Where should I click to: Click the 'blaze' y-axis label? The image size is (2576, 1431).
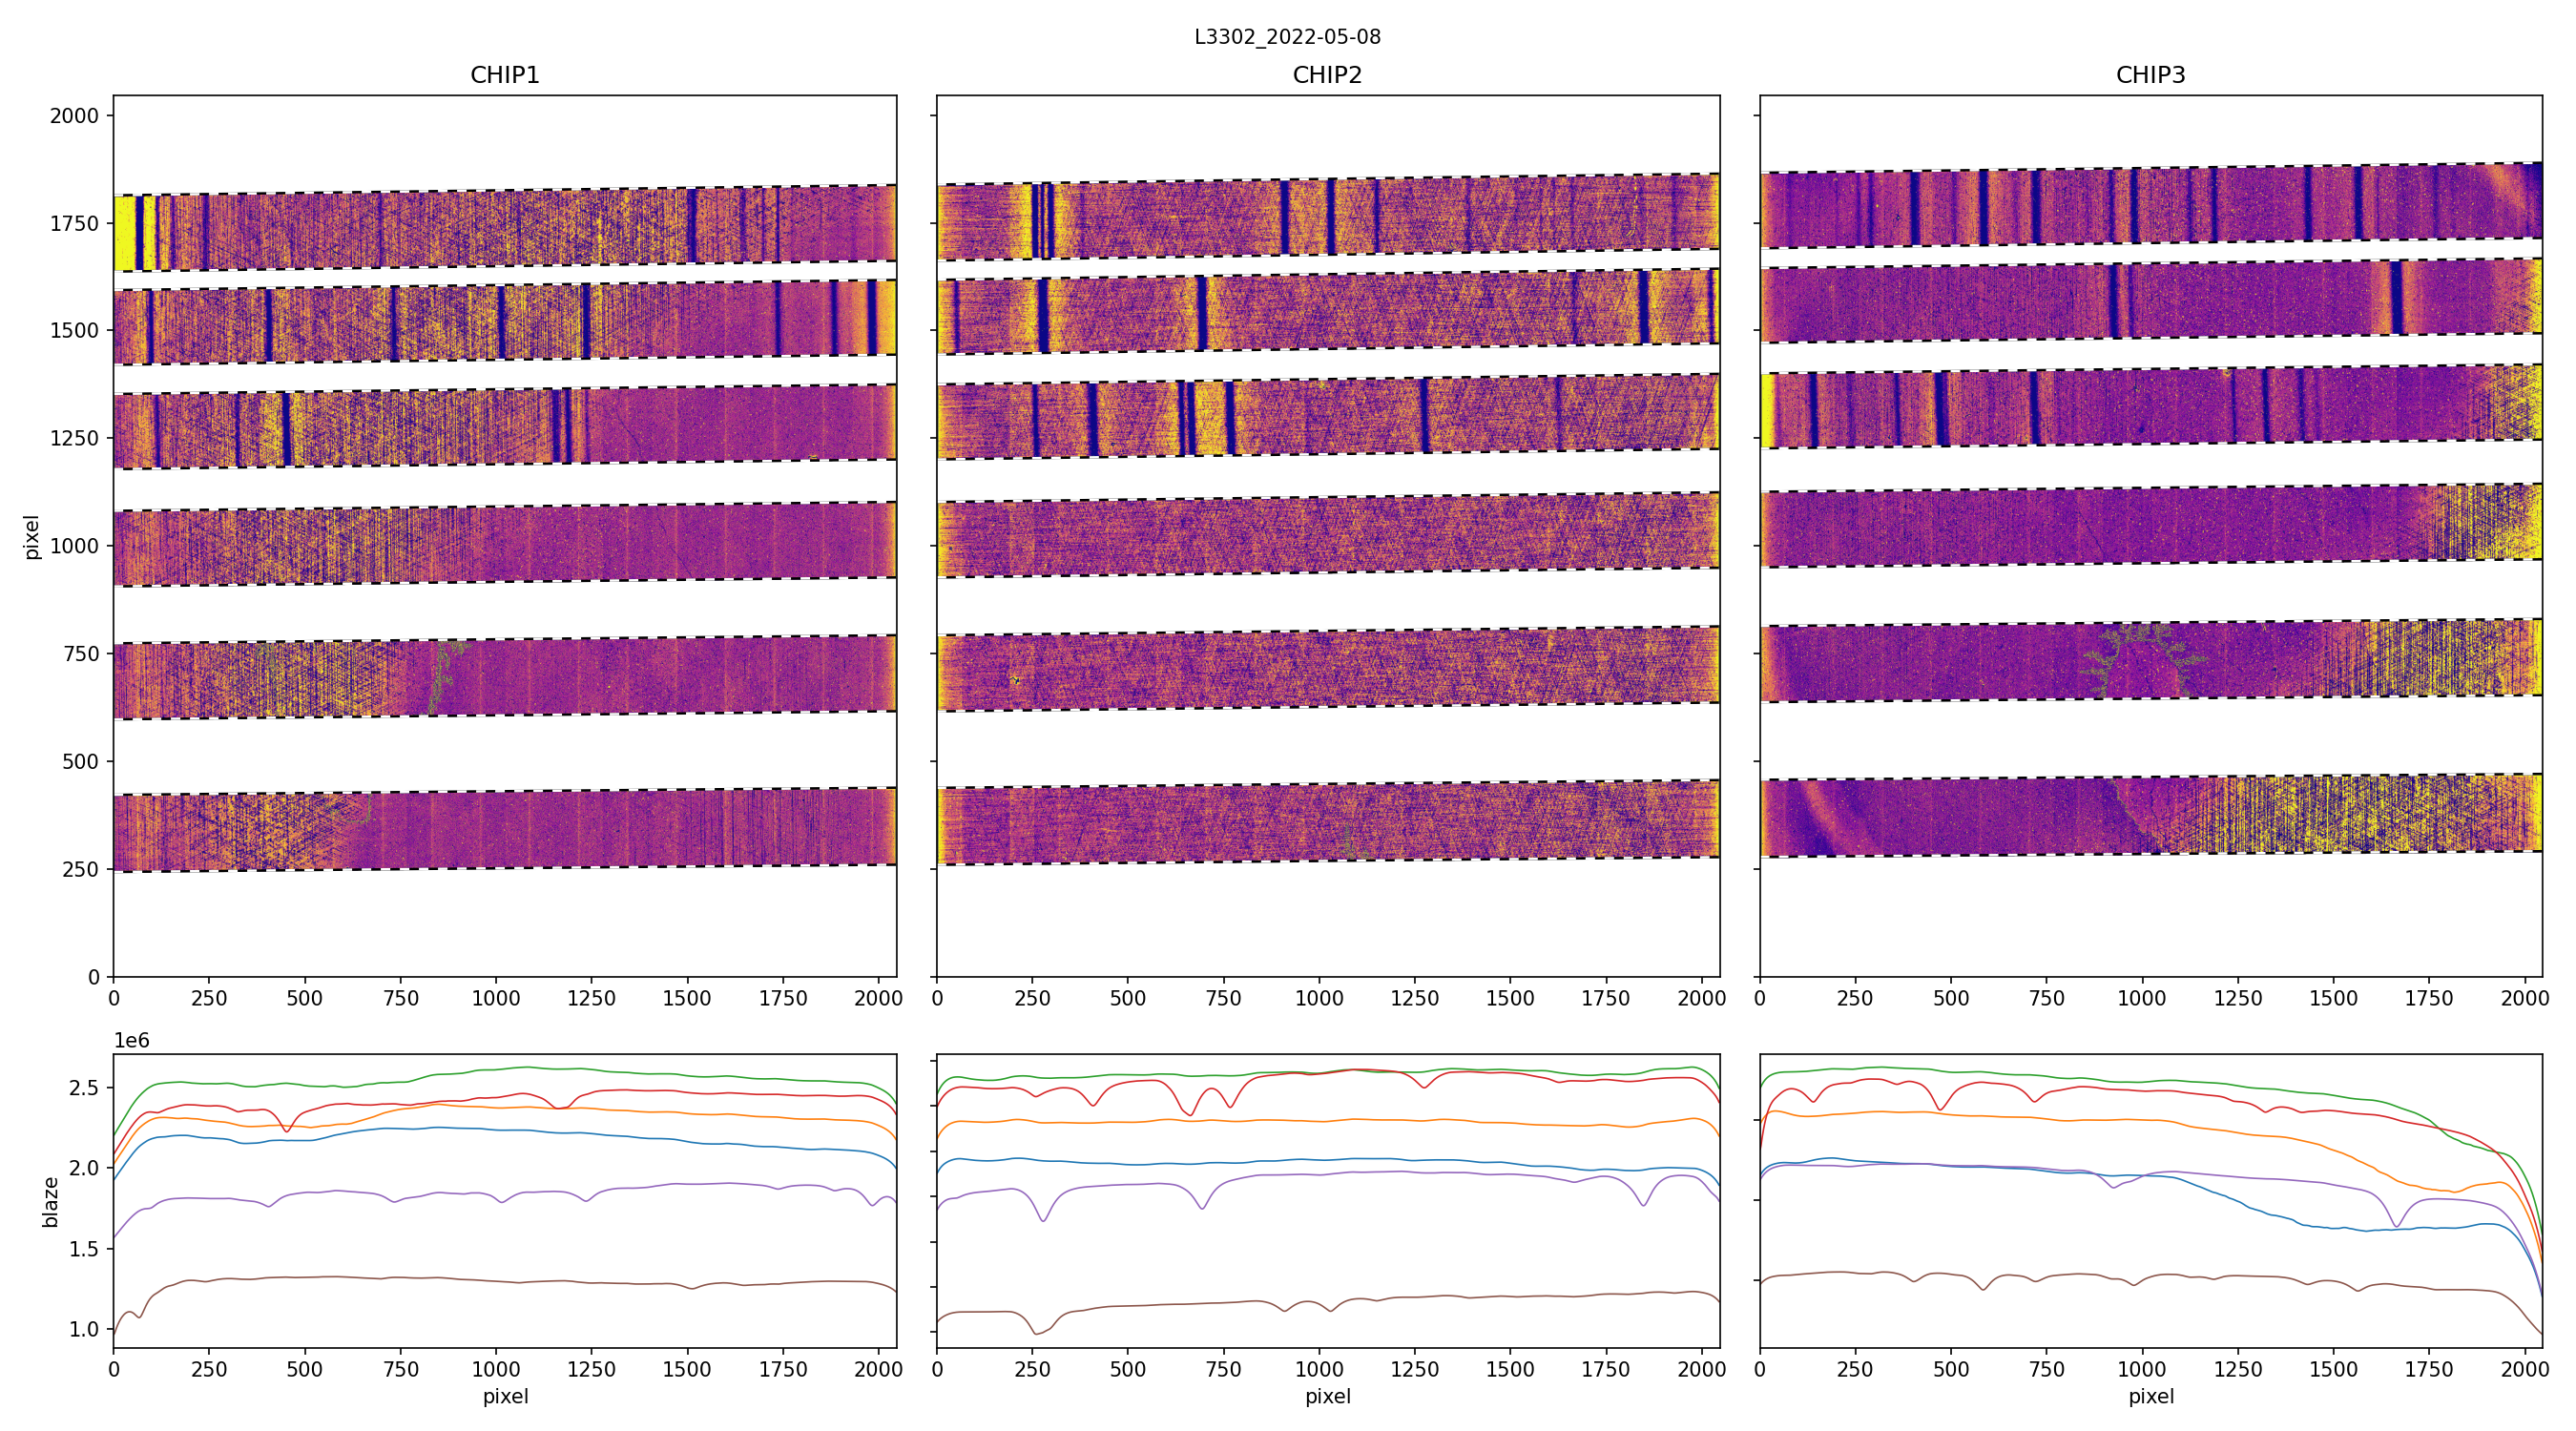click(x=50, y=1201)
